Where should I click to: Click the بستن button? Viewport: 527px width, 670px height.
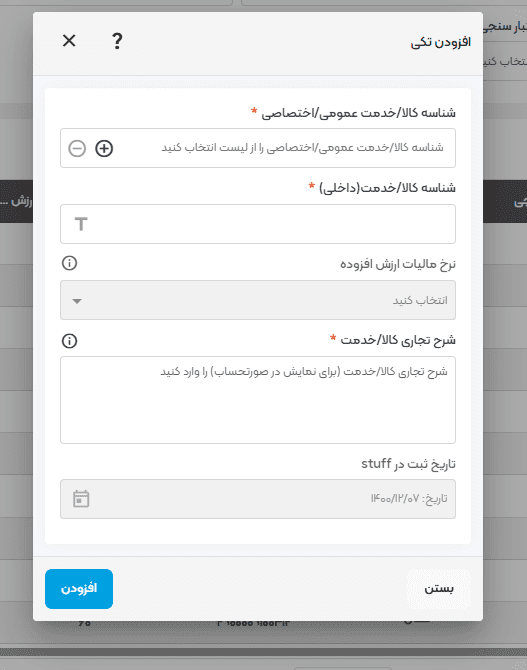pos(439,588)
